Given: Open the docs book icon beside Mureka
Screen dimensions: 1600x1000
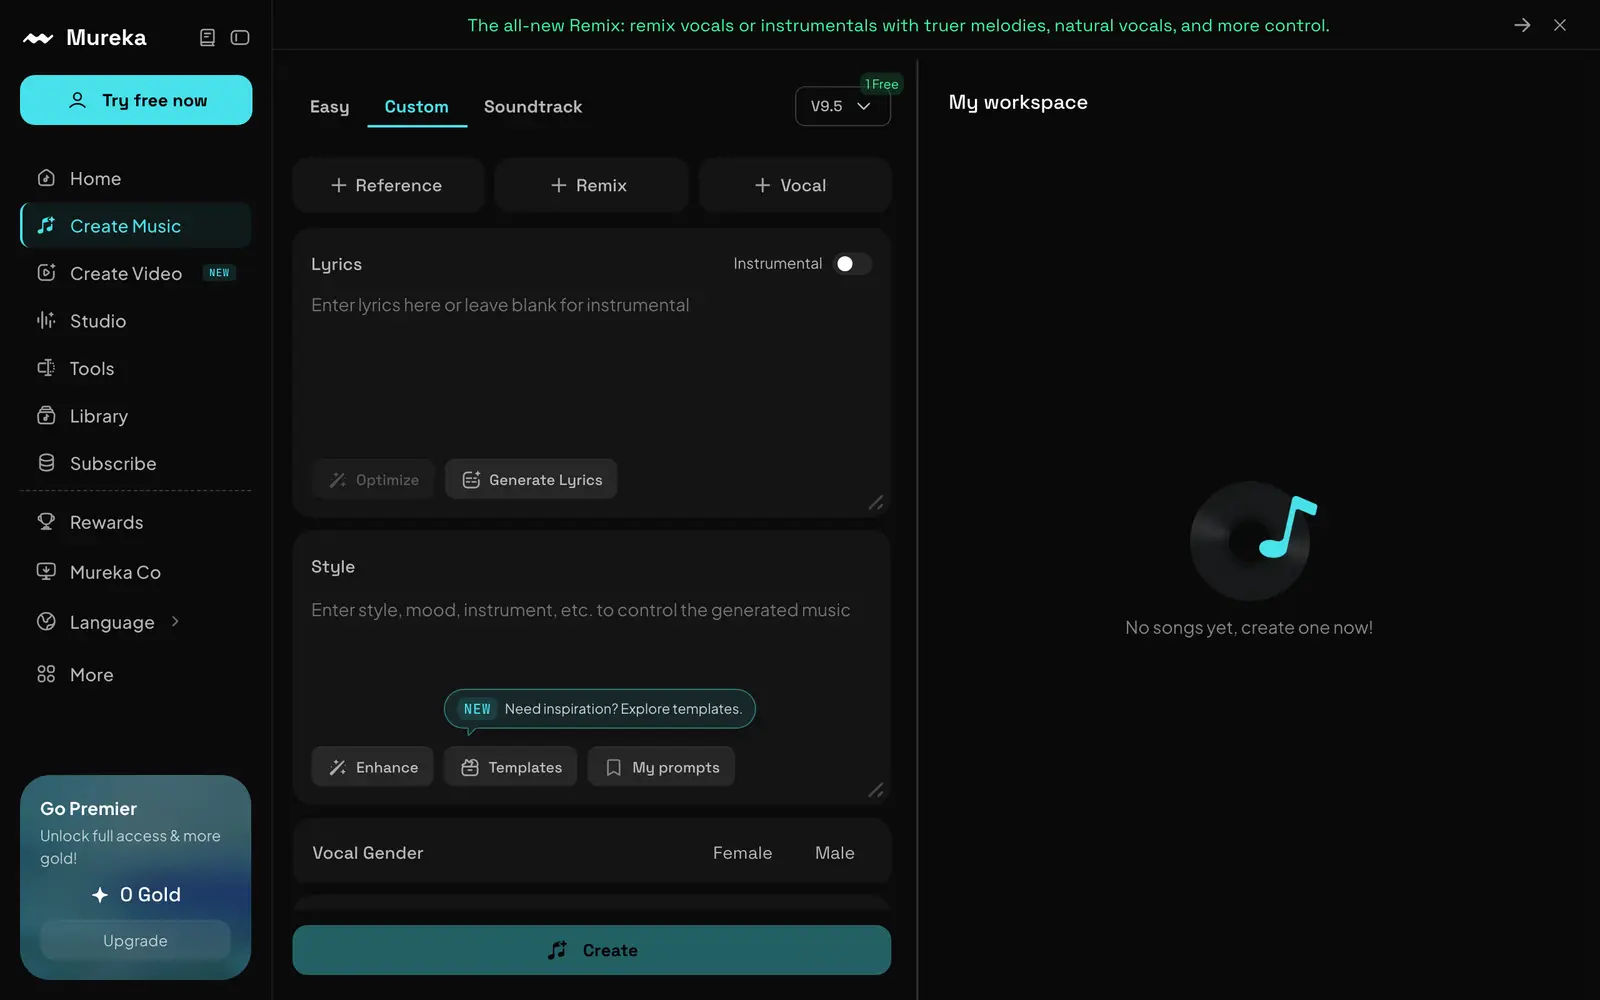Looking at the screenshot, I should click(207, 37).
